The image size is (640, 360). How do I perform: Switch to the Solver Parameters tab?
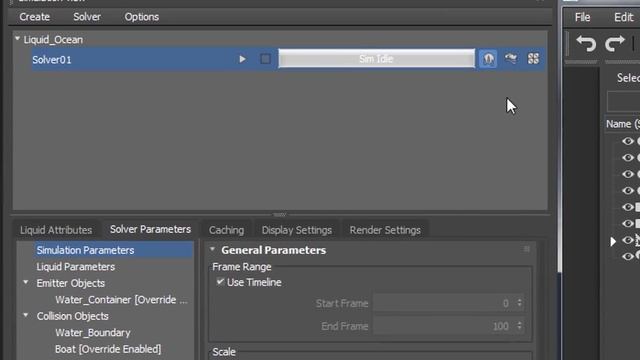pos(150,229)
